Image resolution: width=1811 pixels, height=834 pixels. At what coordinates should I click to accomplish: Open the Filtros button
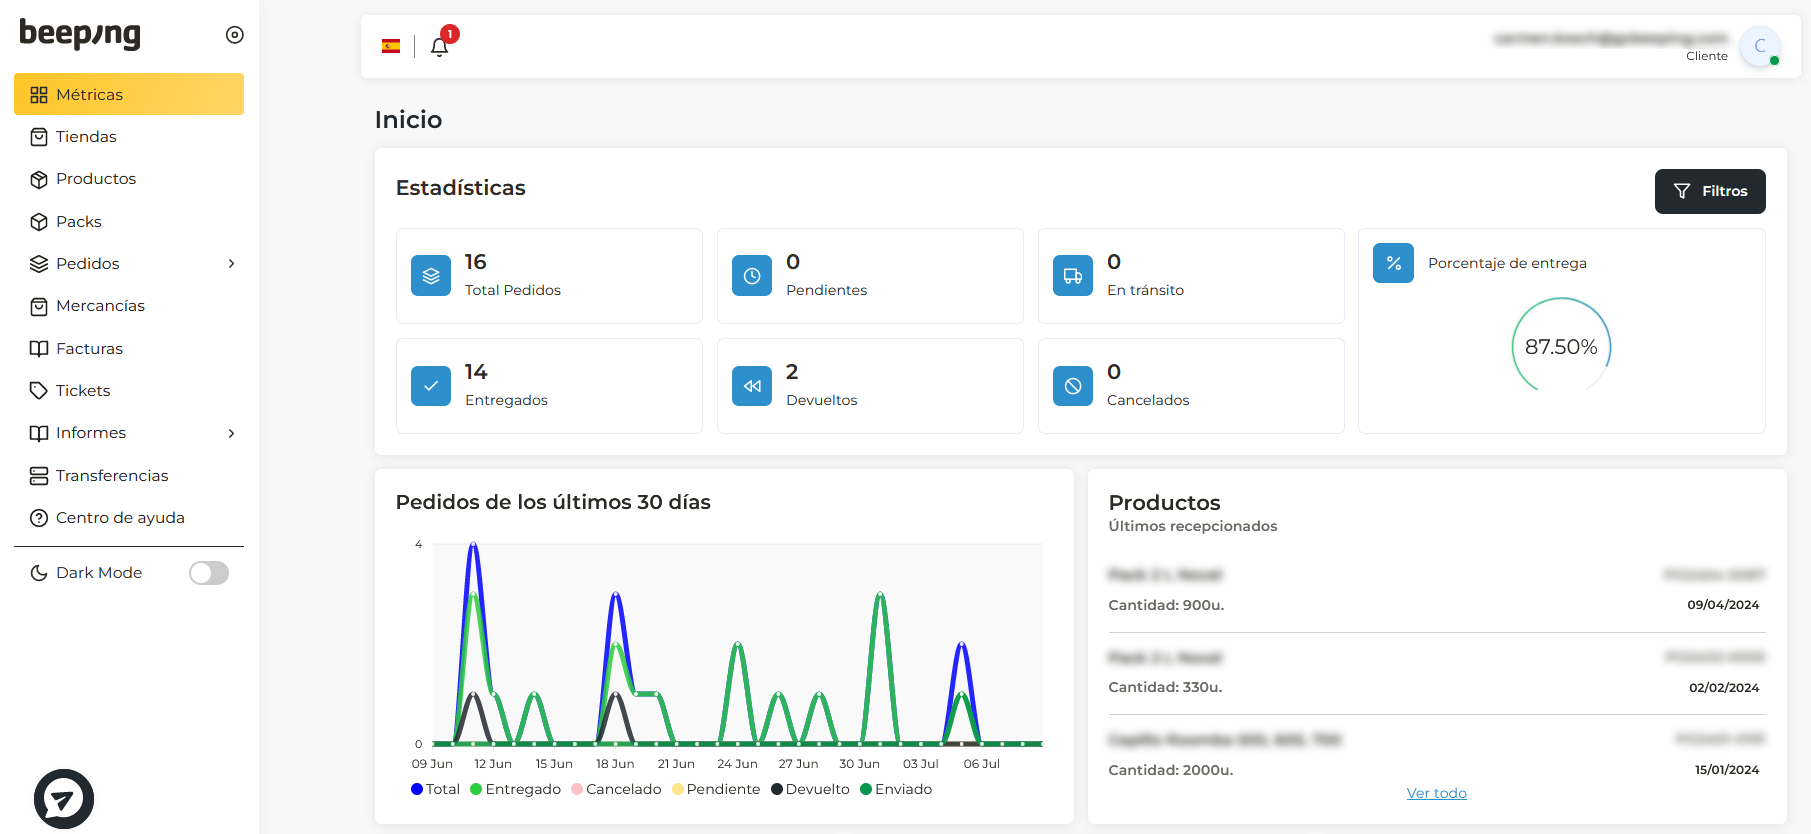click(1710, 191)
